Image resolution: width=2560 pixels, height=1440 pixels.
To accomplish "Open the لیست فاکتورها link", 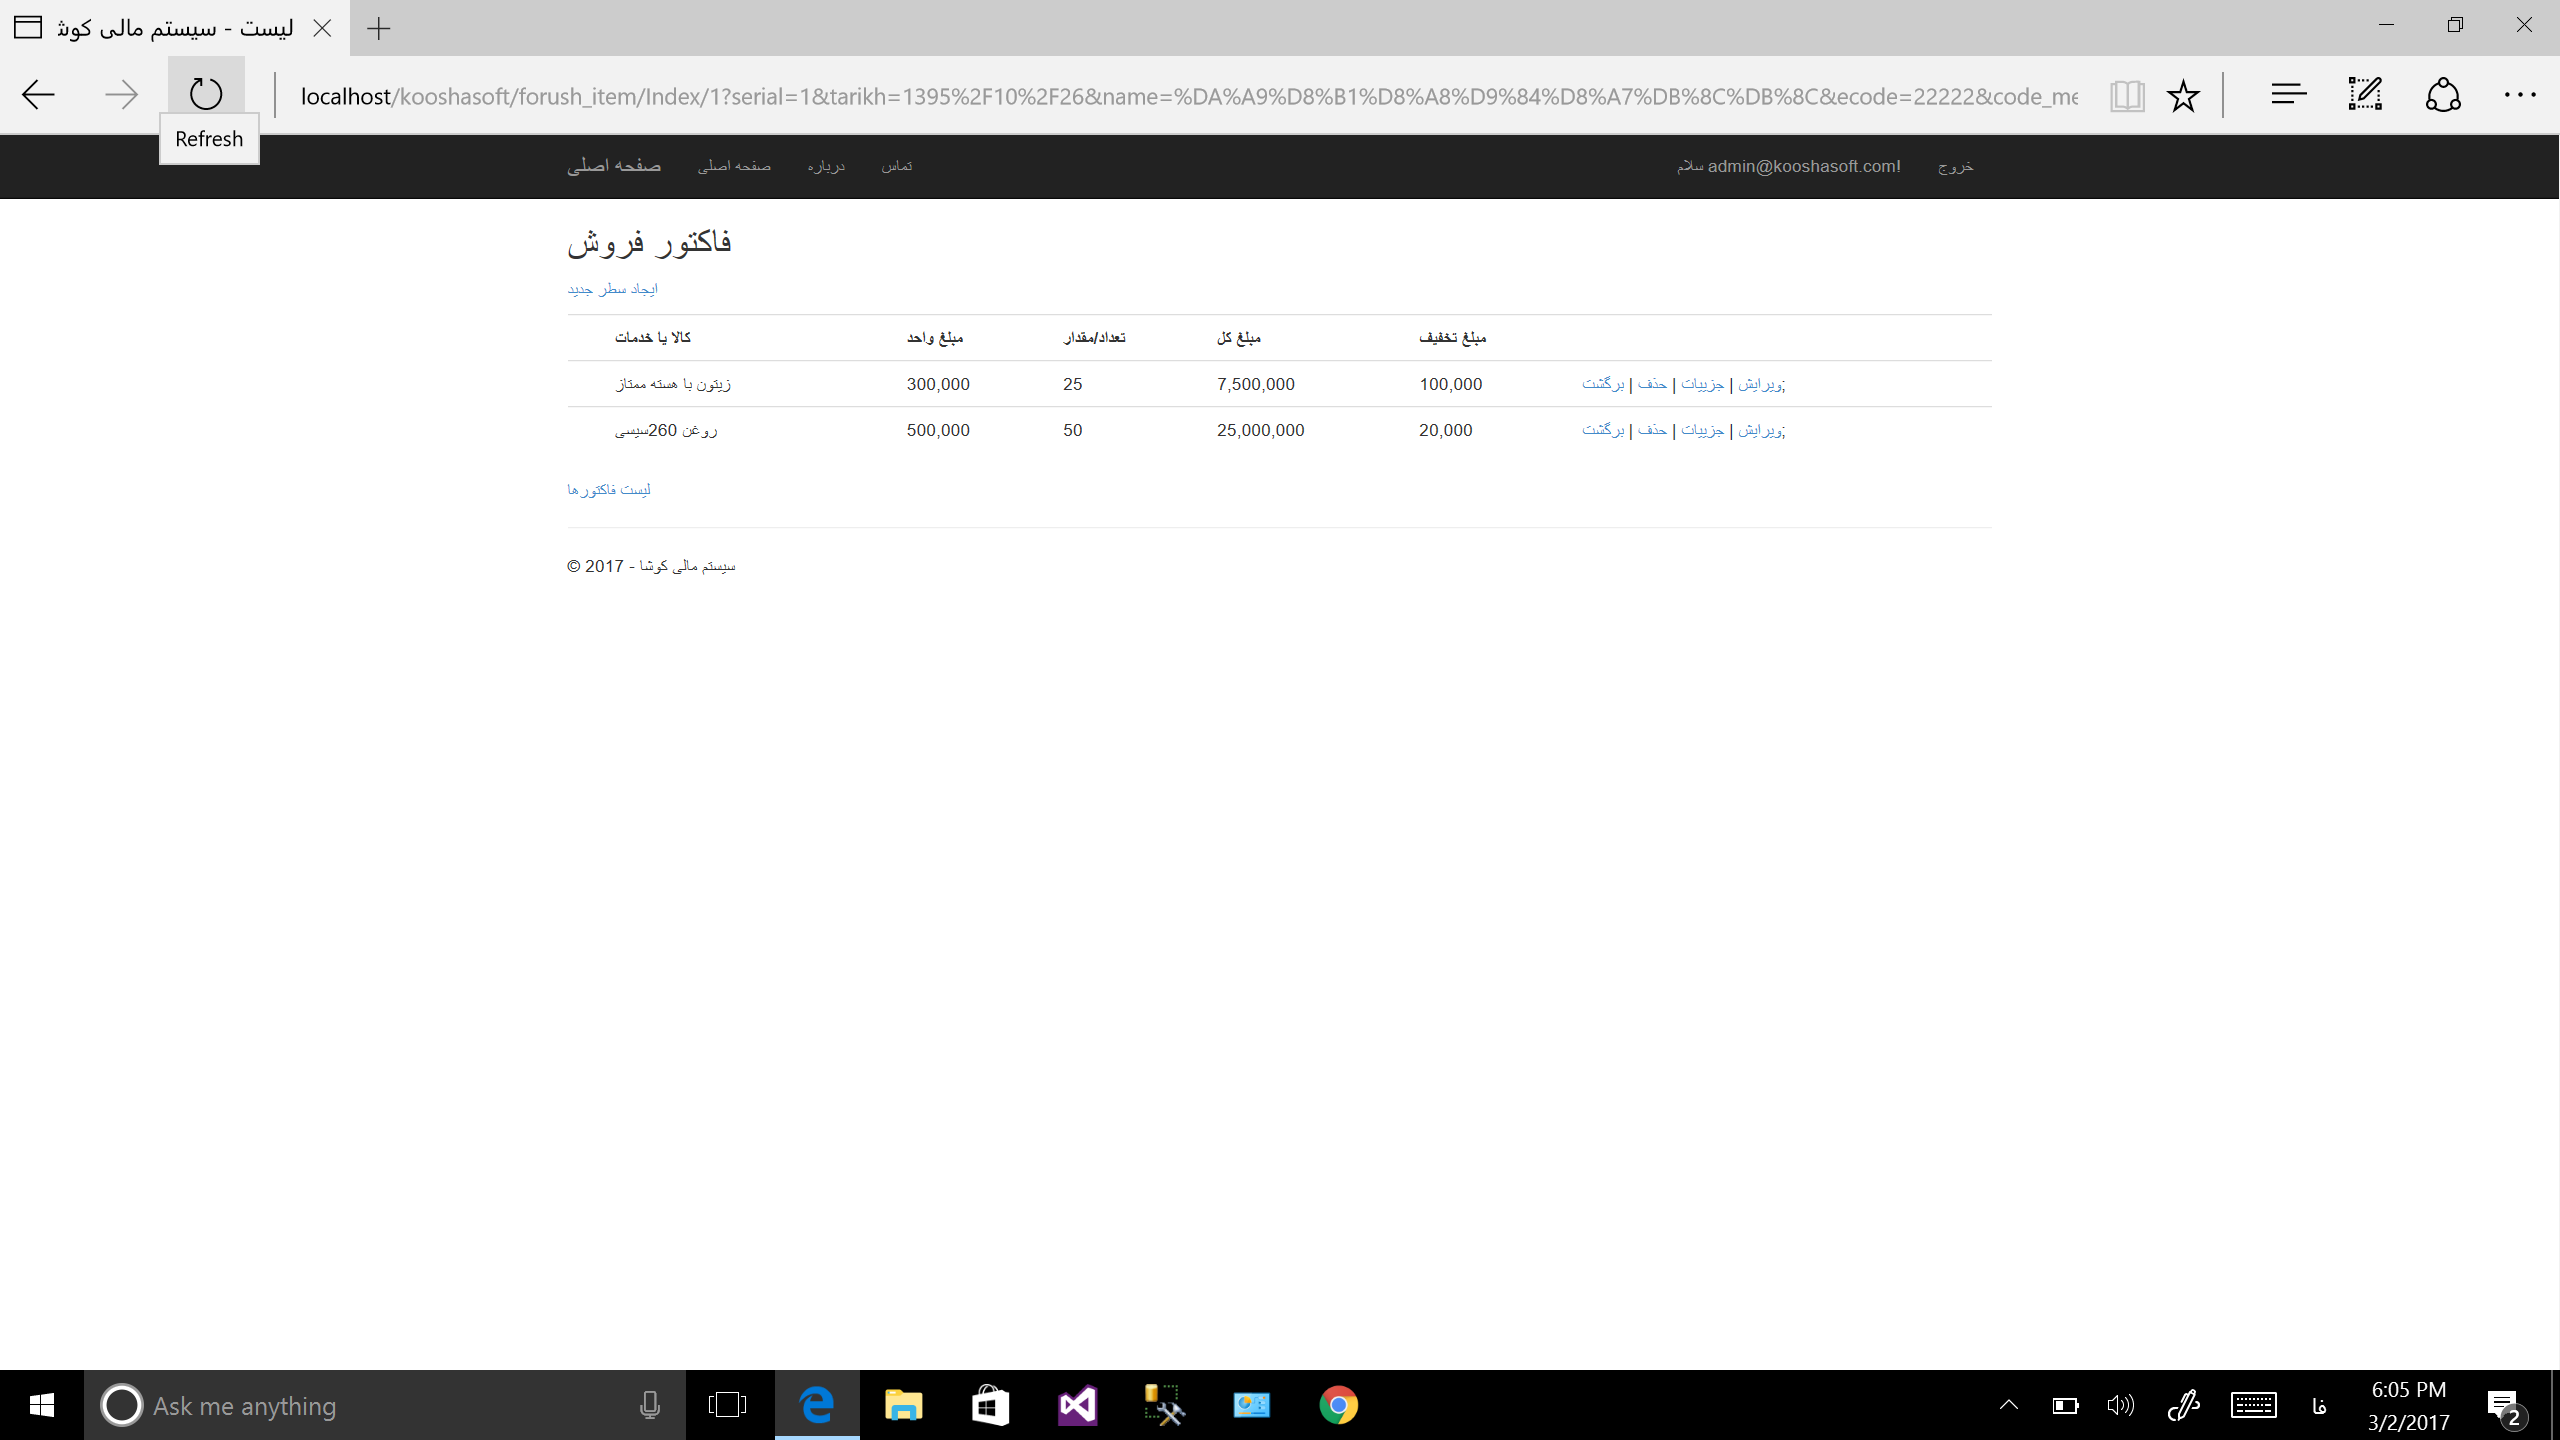I will (609, 489).
